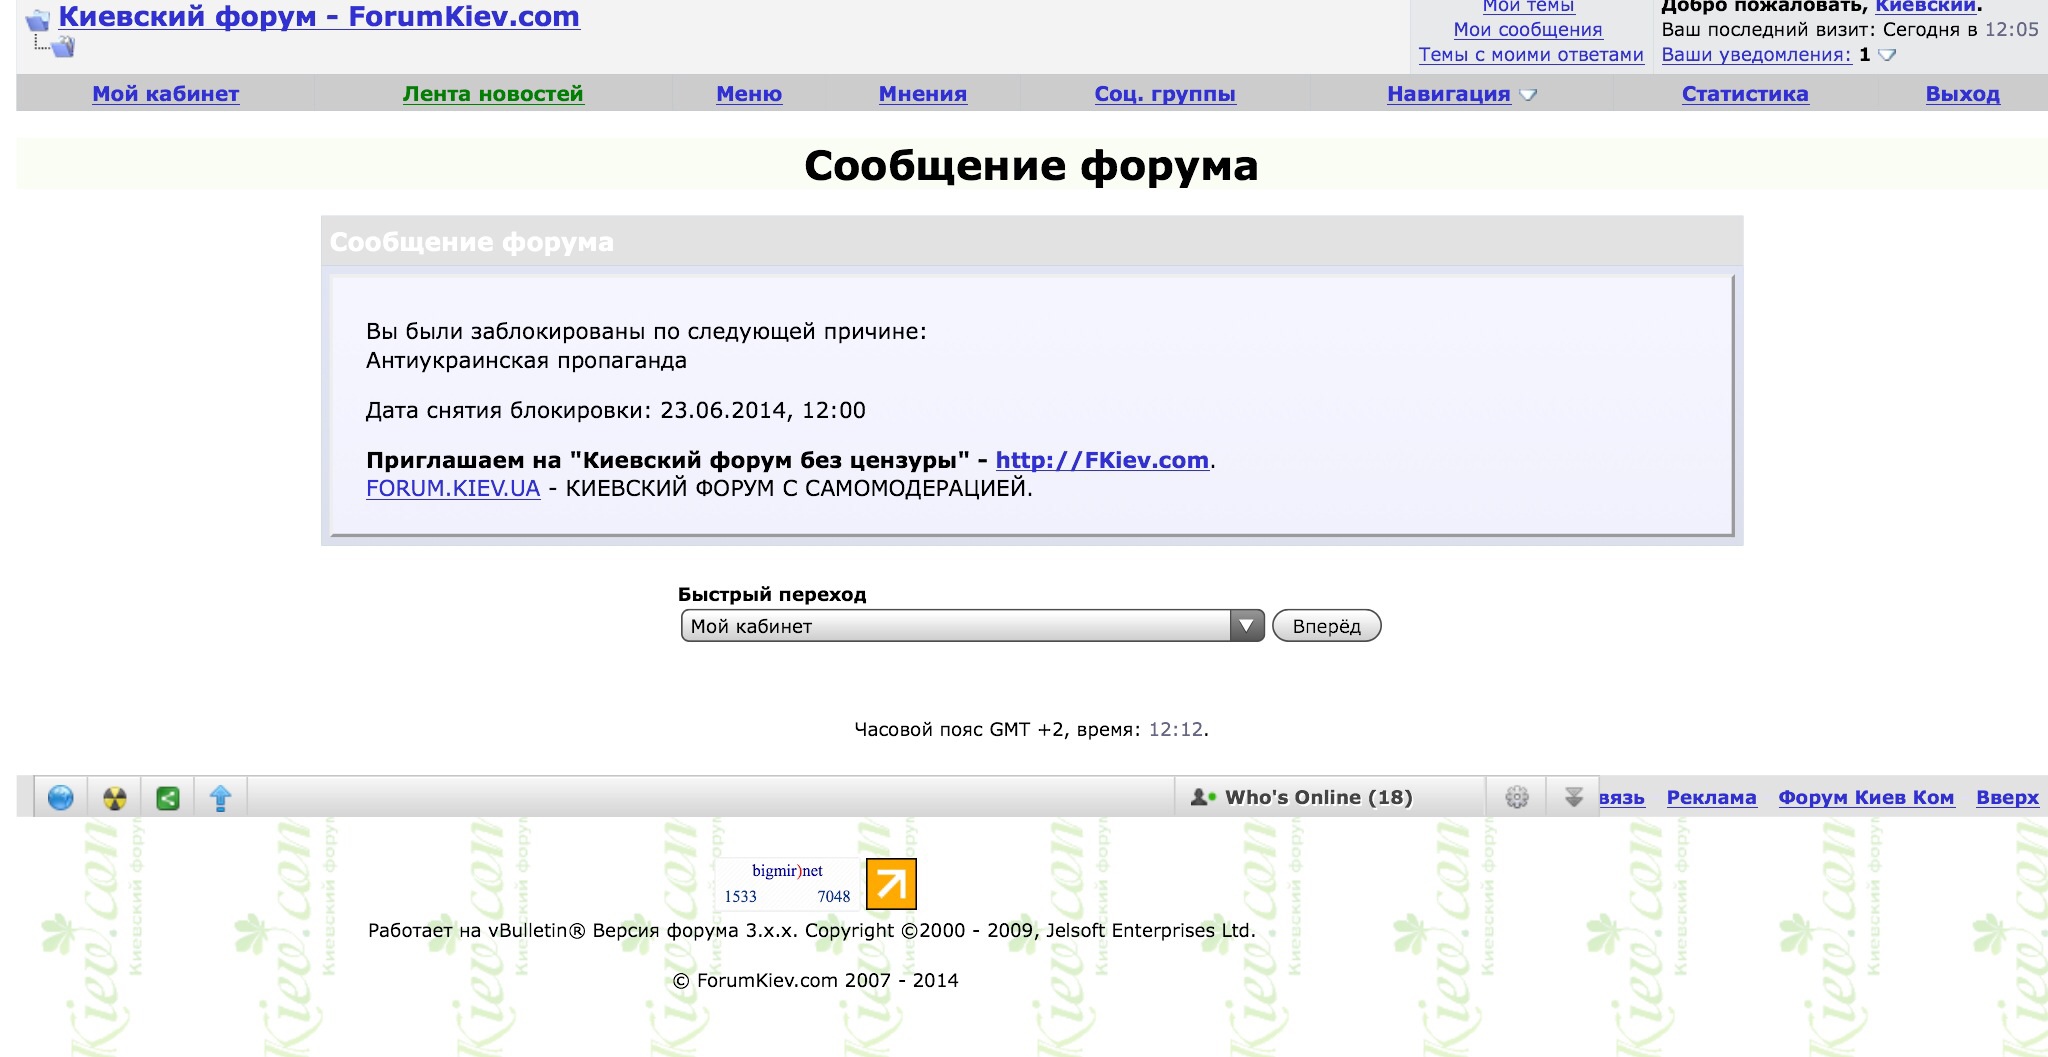This screenshot has height=1057, width=2048.
Task: Click the globe icon in bottom toolbar
Action: coord(61,798)
